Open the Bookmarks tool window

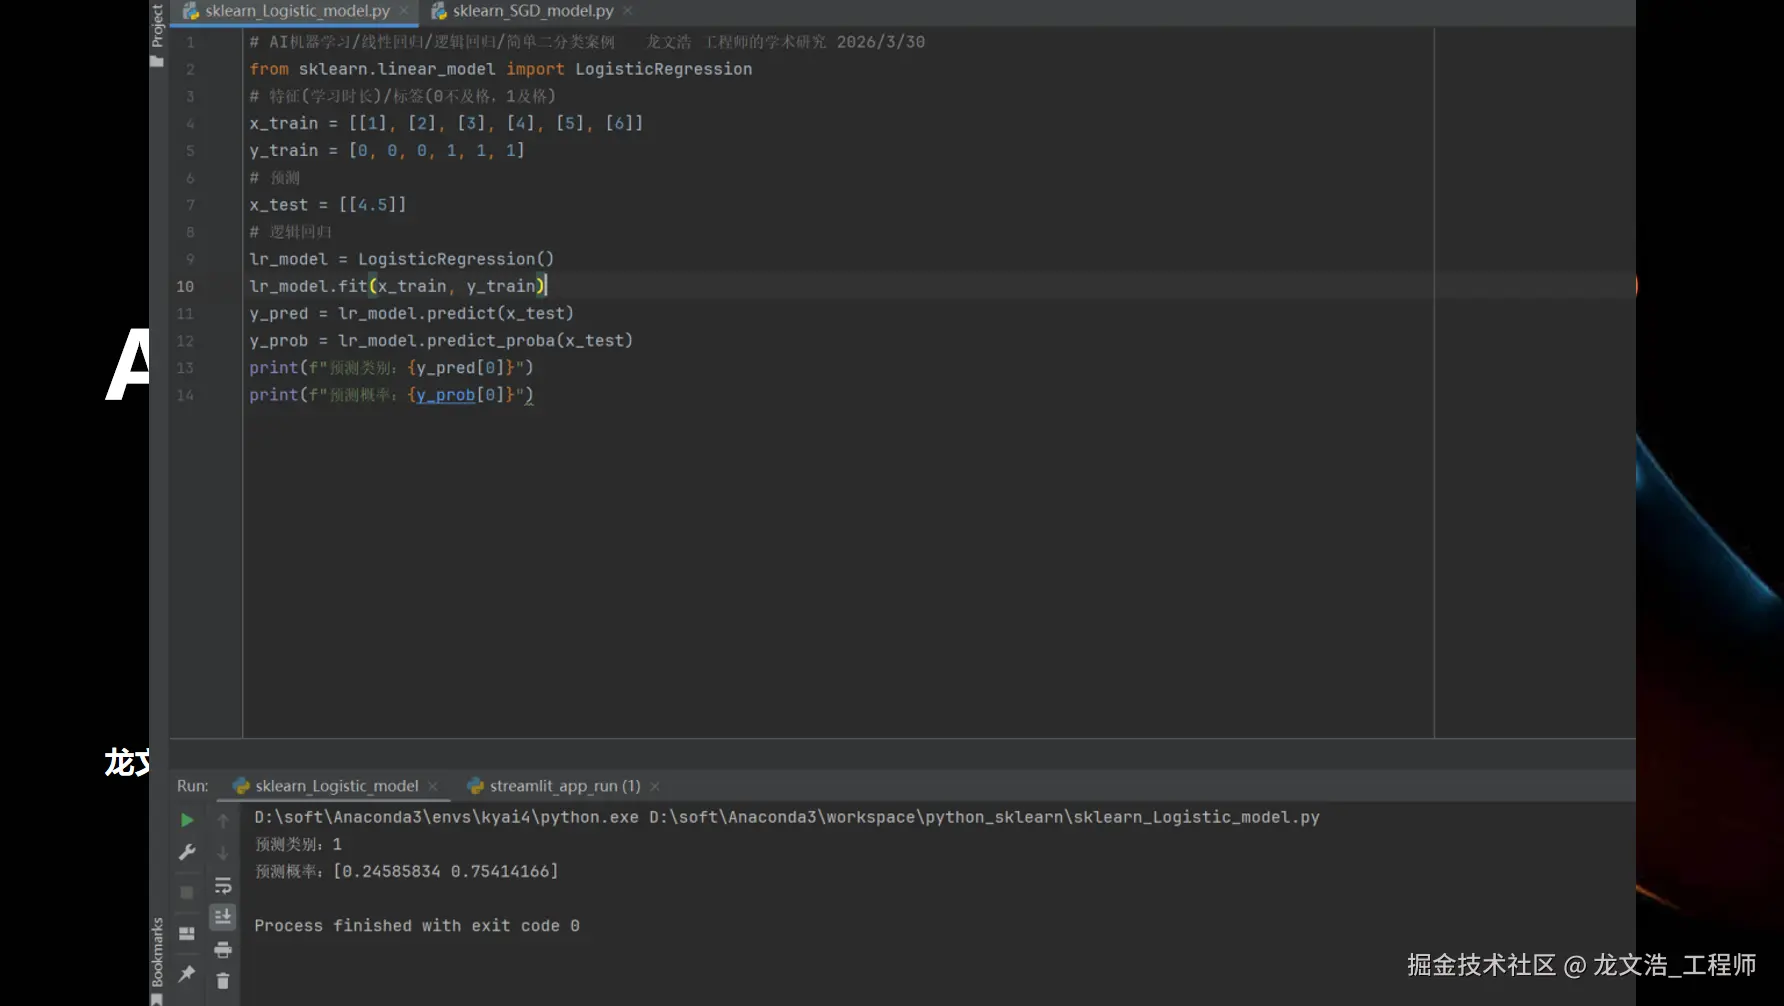click(x=157, y=959)
